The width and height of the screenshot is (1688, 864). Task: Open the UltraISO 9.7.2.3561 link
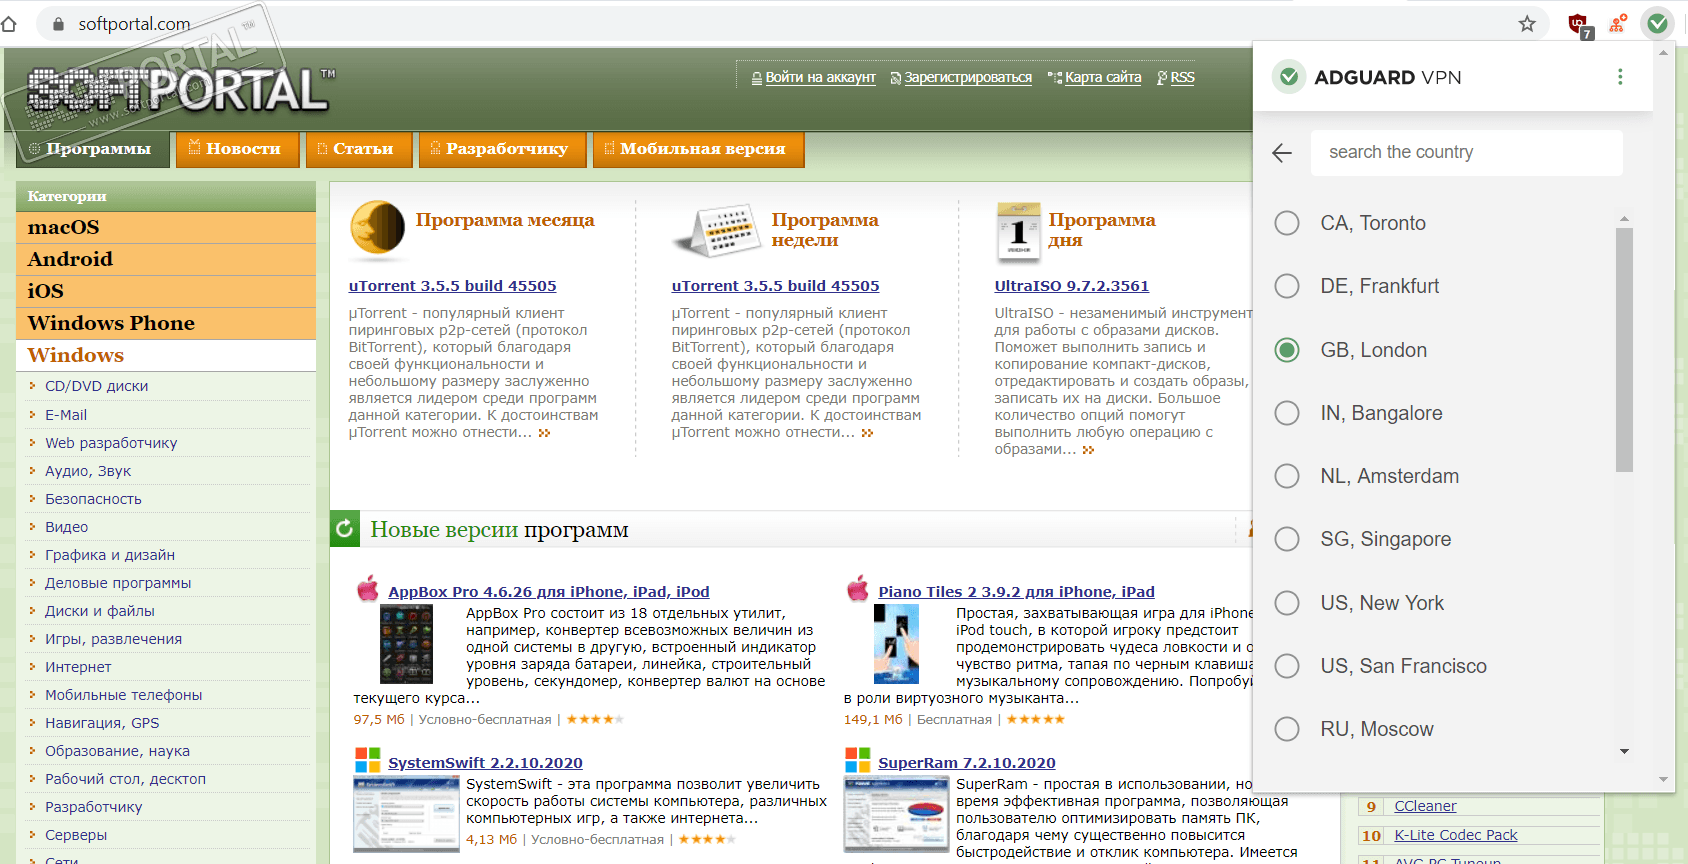1072,286
